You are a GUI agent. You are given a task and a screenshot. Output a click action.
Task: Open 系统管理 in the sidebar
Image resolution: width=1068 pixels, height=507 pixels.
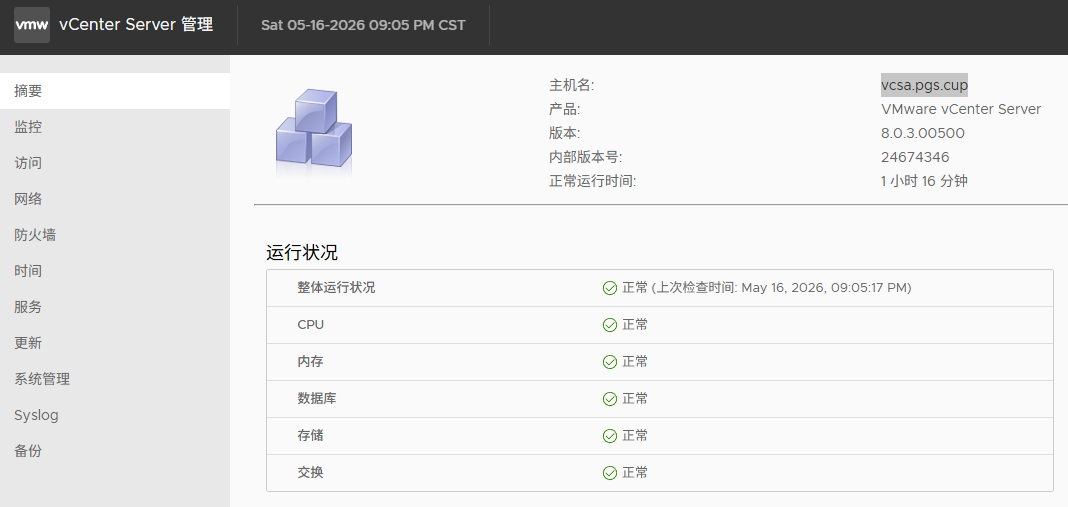[114, 379]
